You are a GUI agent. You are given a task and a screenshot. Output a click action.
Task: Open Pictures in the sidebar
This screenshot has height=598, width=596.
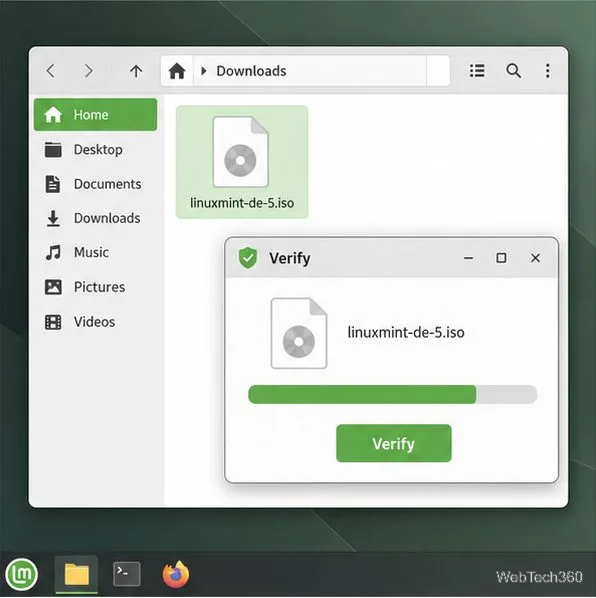[95, 287]
